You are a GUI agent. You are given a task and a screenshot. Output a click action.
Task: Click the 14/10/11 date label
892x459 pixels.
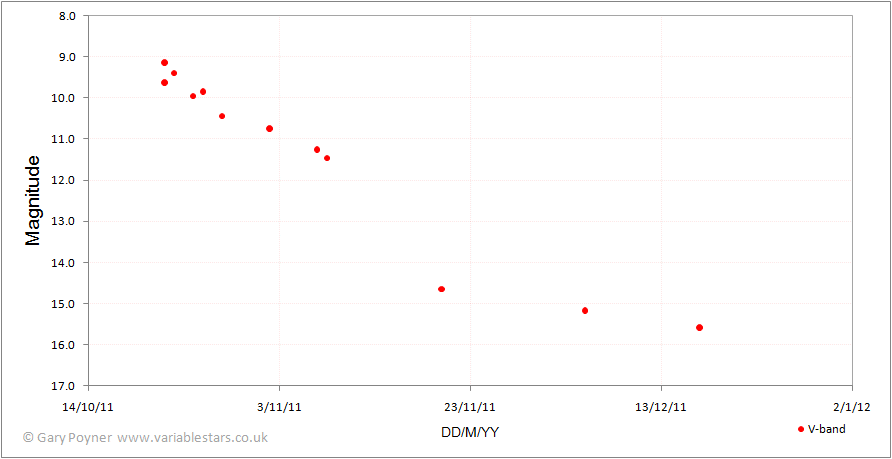[89, 407]
